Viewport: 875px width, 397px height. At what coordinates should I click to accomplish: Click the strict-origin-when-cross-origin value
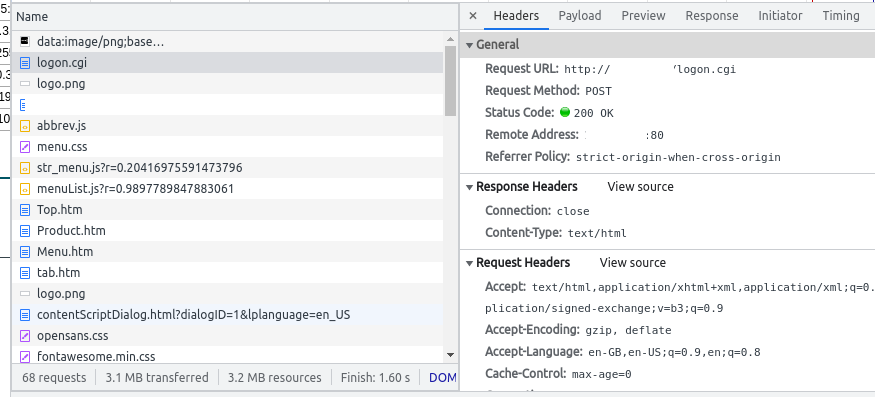pyautogui.click(x=678, y=157)
